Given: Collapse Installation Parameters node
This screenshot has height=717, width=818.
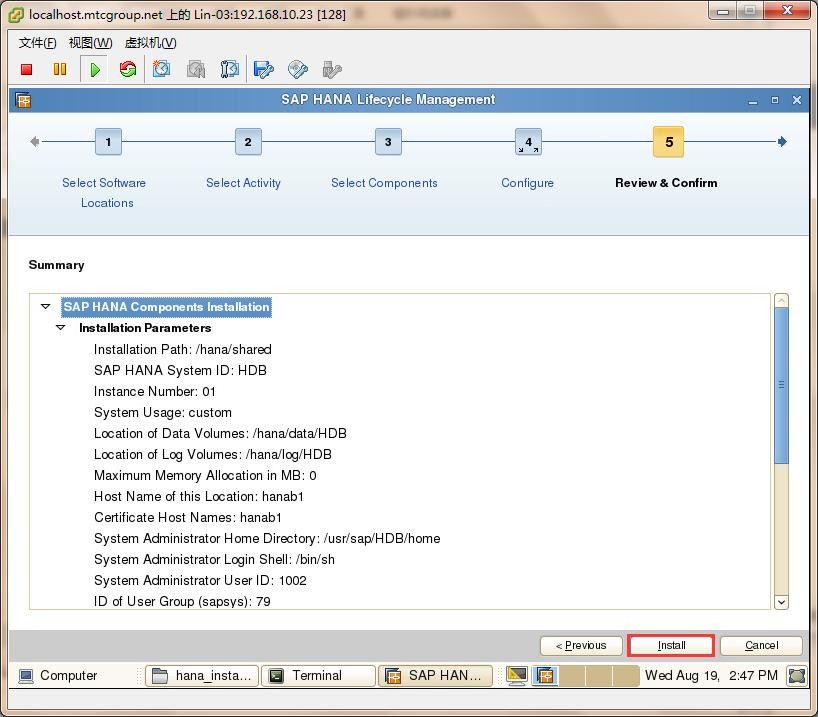Looking at the screenshot, I should pyautogui.click(x=61, y=328).
